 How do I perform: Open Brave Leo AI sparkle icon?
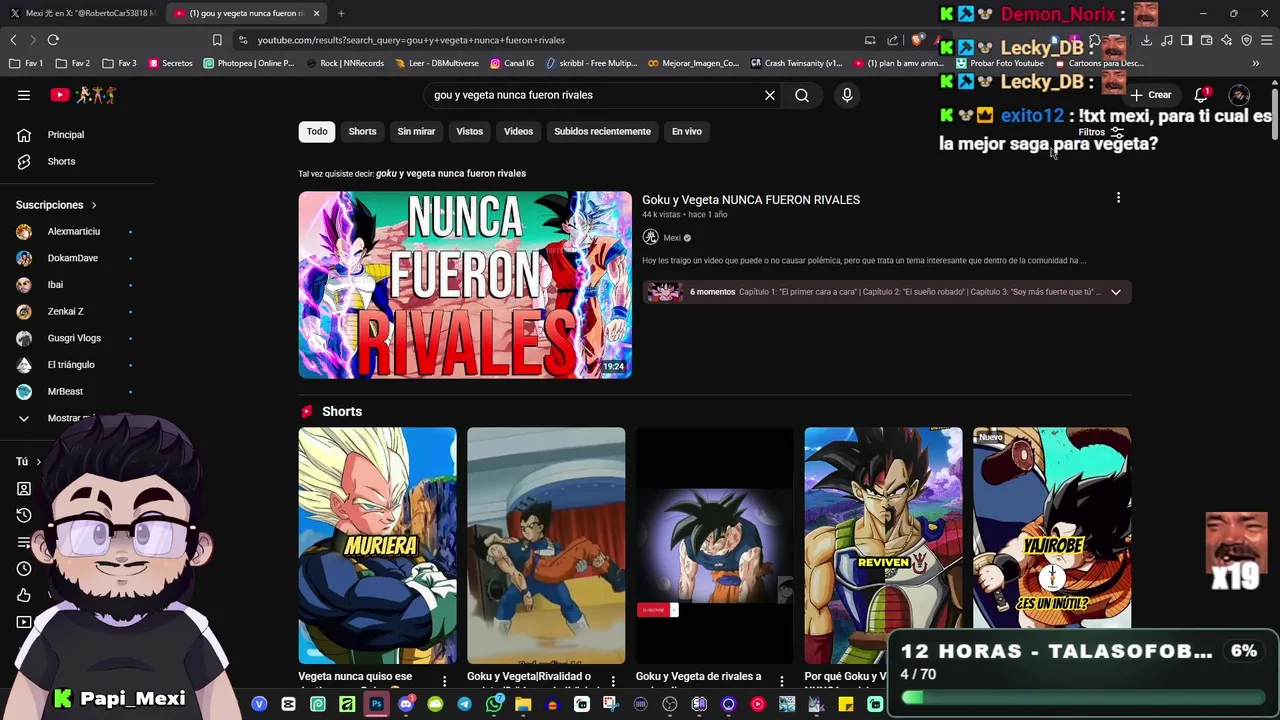(x=1226, y=40)
